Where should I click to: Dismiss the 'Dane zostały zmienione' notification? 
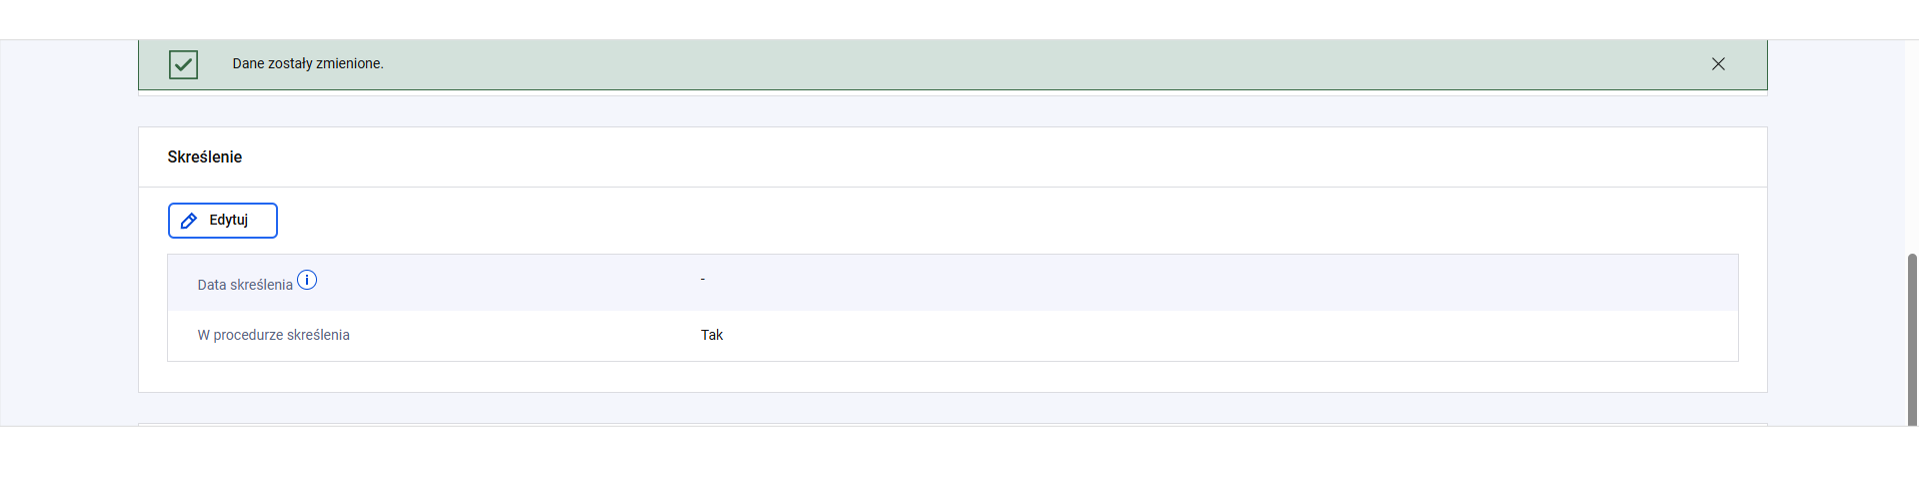click(x=1718, y=64)
